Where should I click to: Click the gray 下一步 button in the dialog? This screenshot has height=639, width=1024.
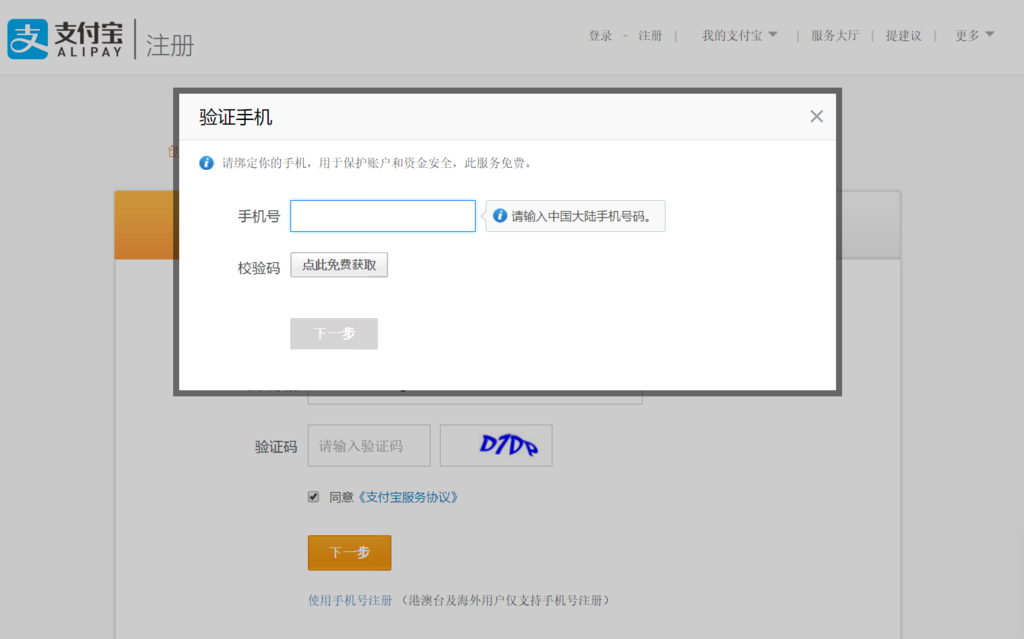[x=334, y=333]
